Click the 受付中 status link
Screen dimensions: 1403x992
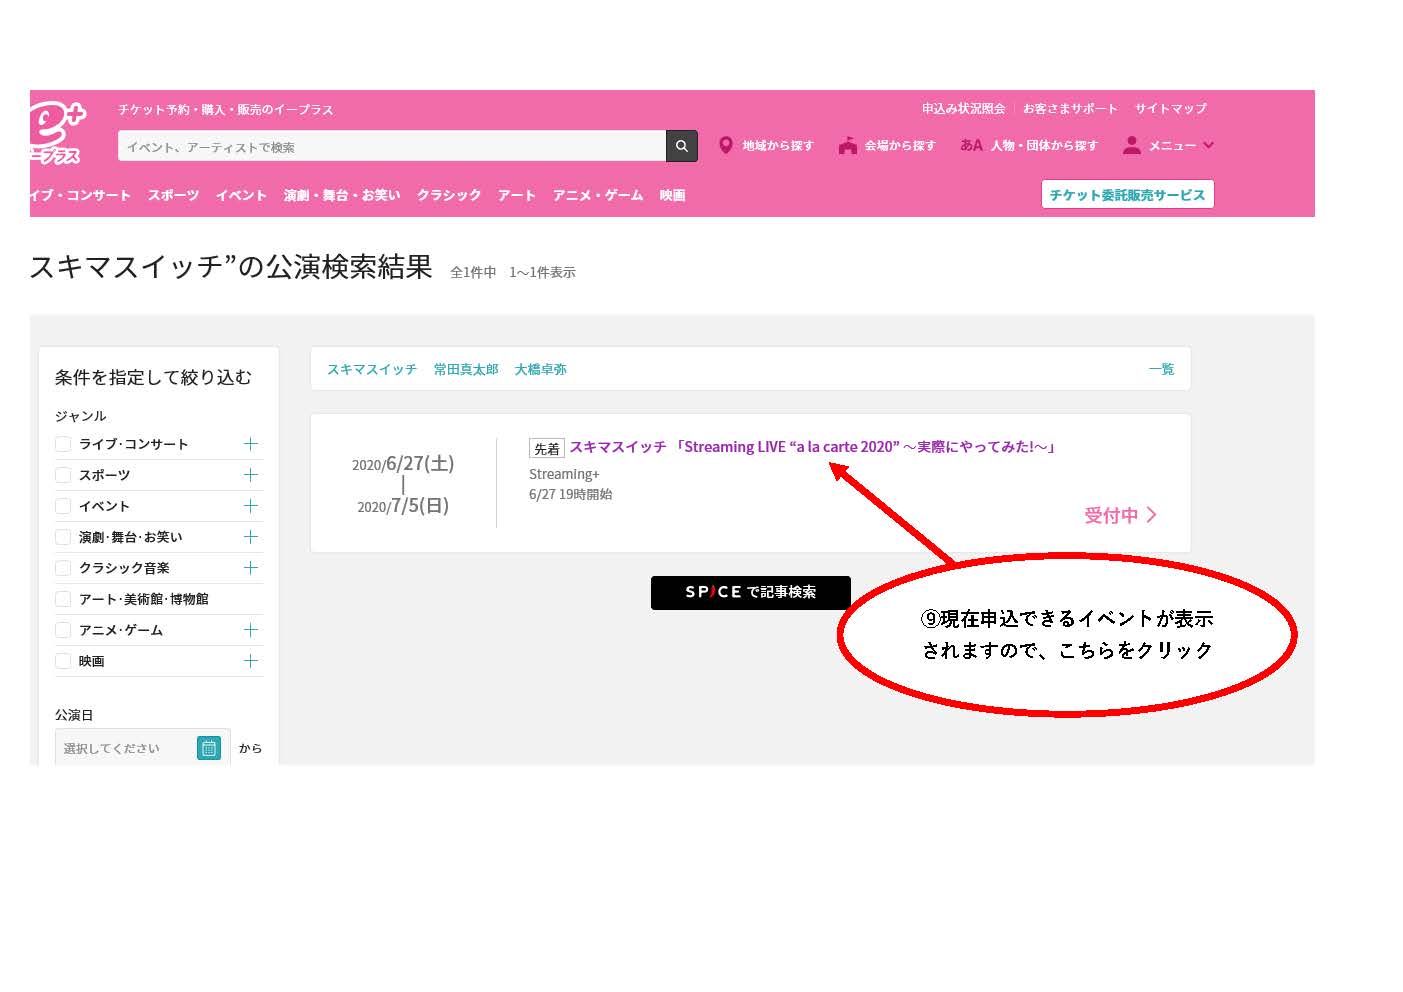click(1111, 515)
